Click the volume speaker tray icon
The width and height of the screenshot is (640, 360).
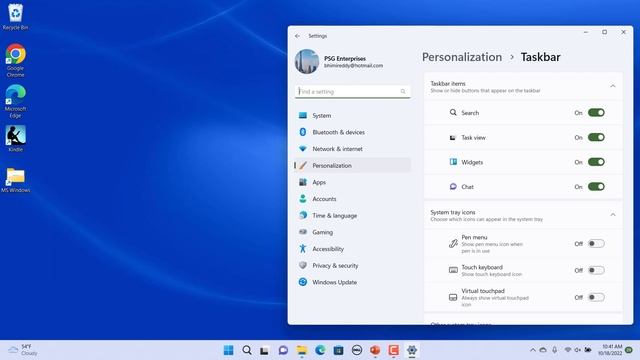click(578, 350)
